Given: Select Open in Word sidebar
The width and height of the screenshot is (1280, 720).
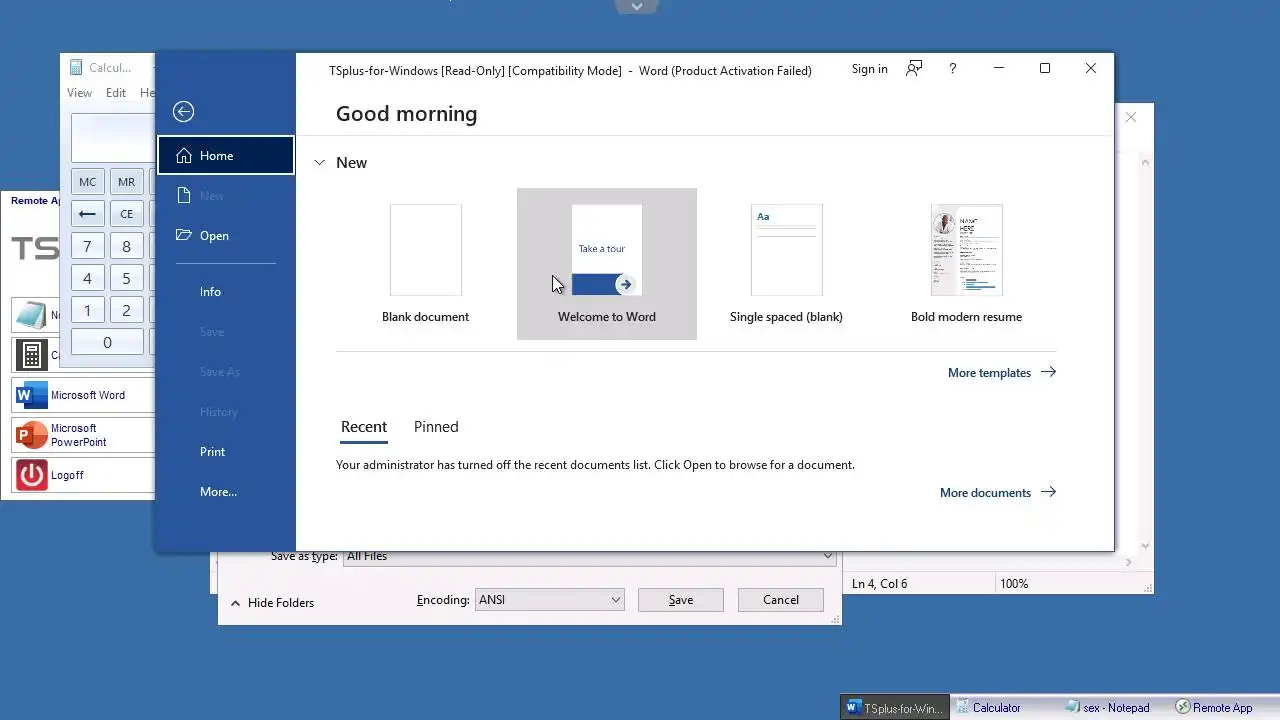Looking at the screenshot, I should click(x=226, y=235).
